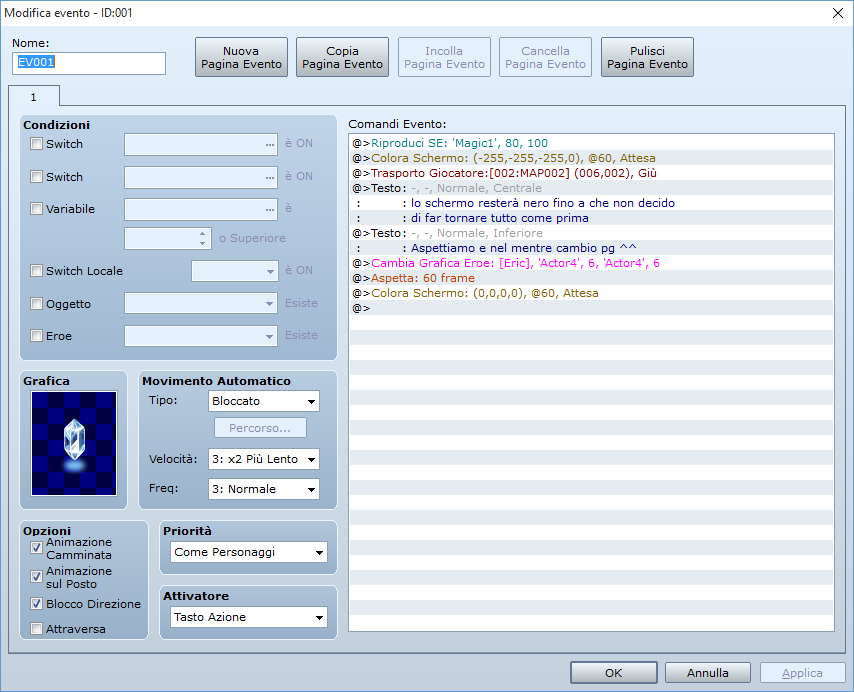
Task: Cancel the dialog with the Annulla button
Action: coord(707,673)
